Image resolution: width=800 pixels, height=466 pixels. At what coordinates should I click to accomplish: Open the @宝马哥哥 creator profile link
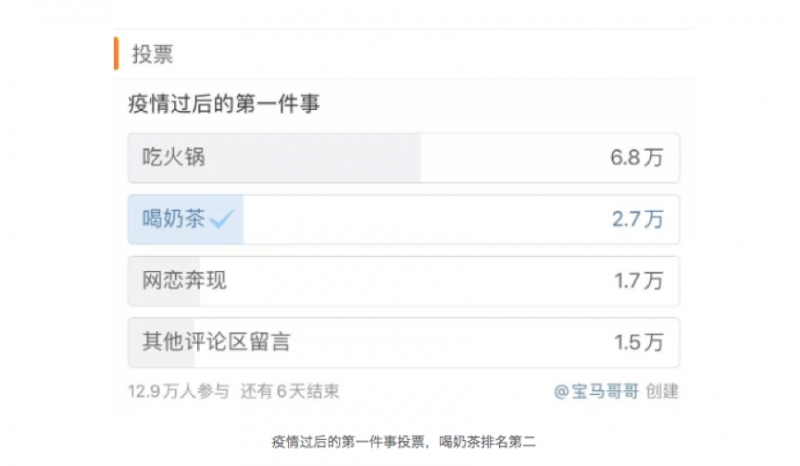pyautogui.click(x=597, y=391)
